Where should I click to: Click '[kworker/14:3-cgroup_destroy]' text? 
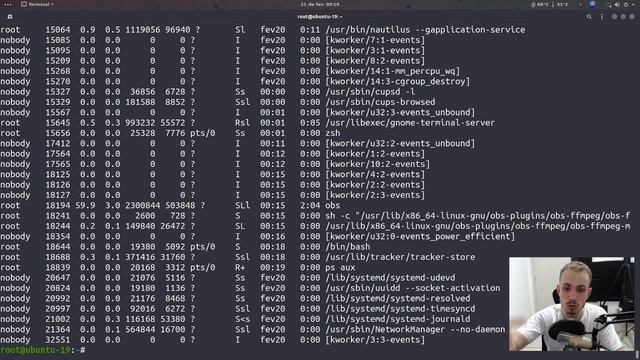[398, 81]
